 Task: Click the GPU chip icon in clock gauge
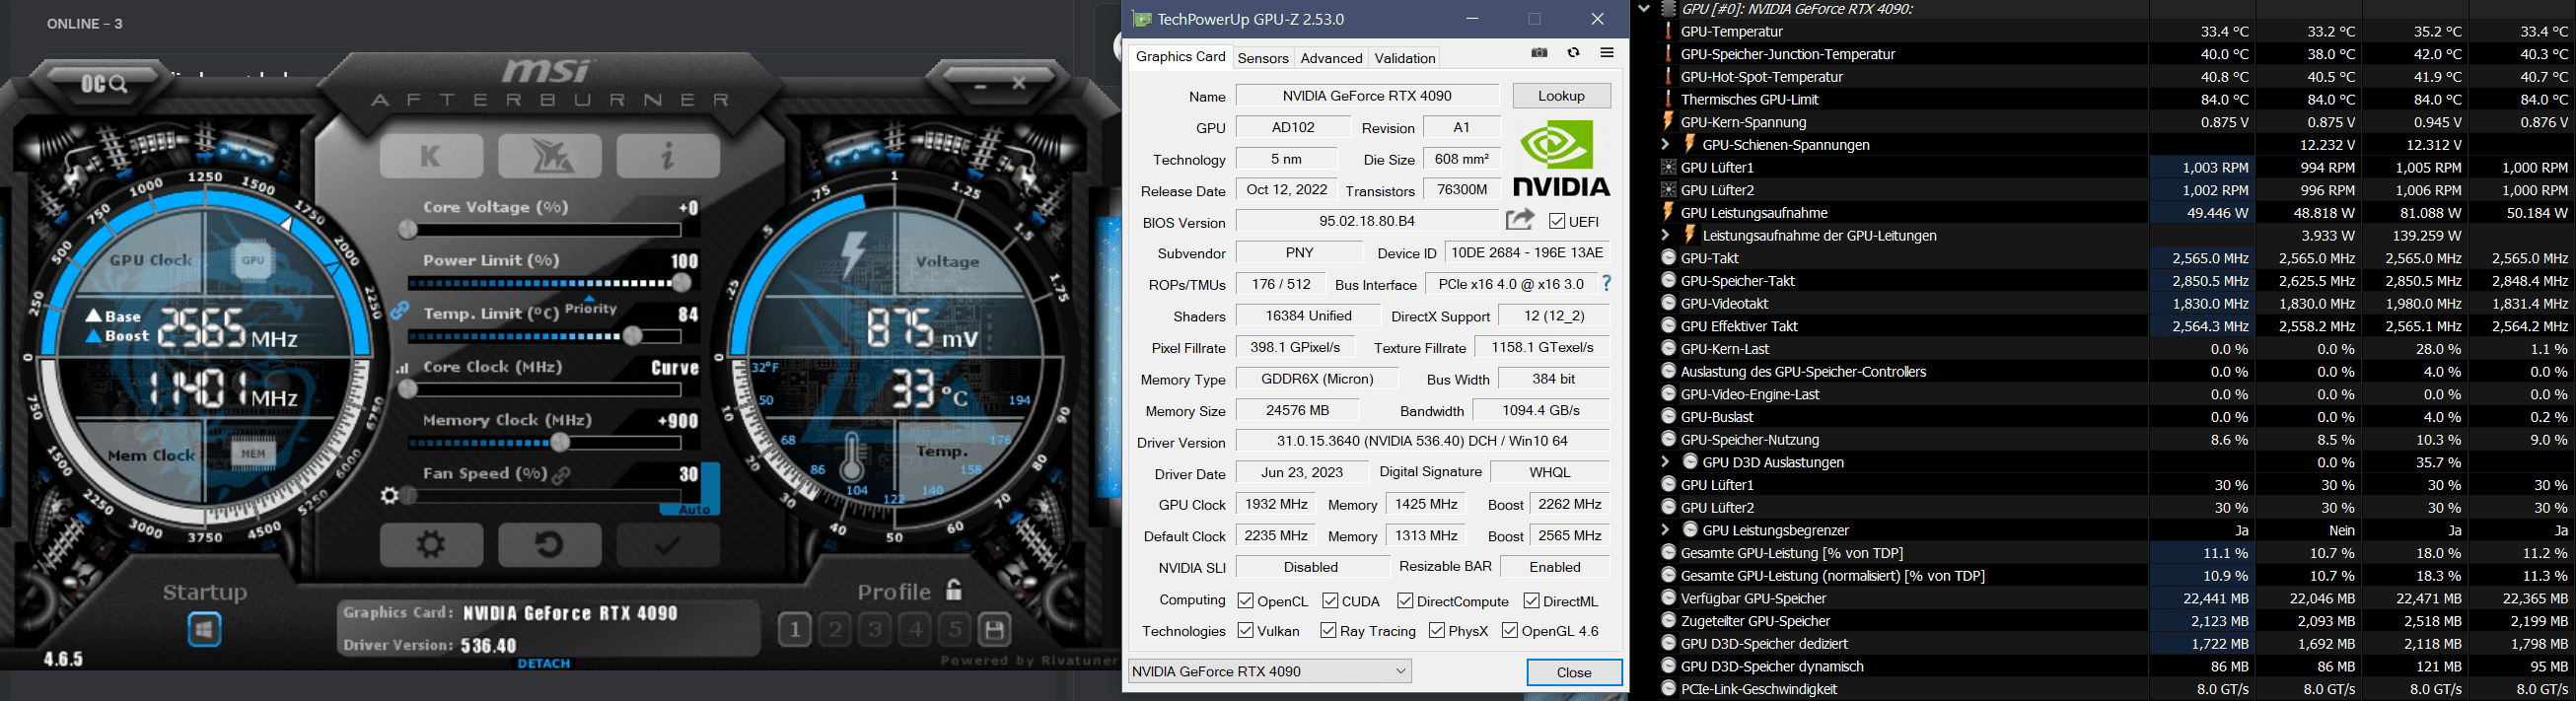[253, 261]
